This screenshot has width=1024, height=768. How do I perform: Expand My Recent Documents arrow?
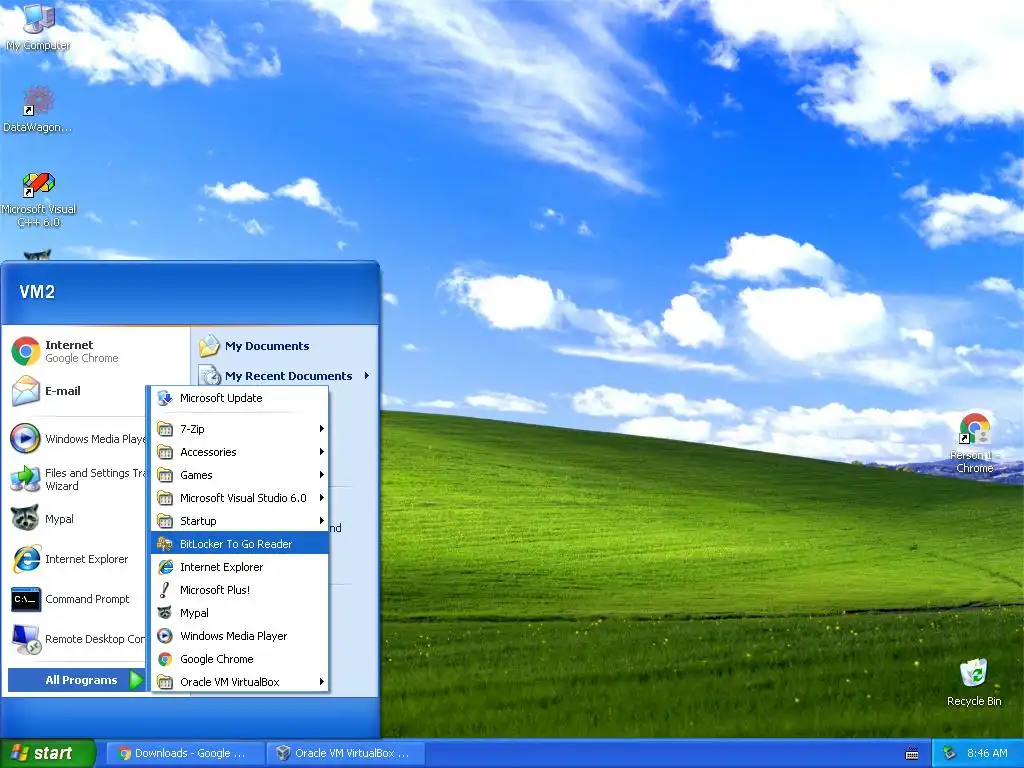point(366,376)
